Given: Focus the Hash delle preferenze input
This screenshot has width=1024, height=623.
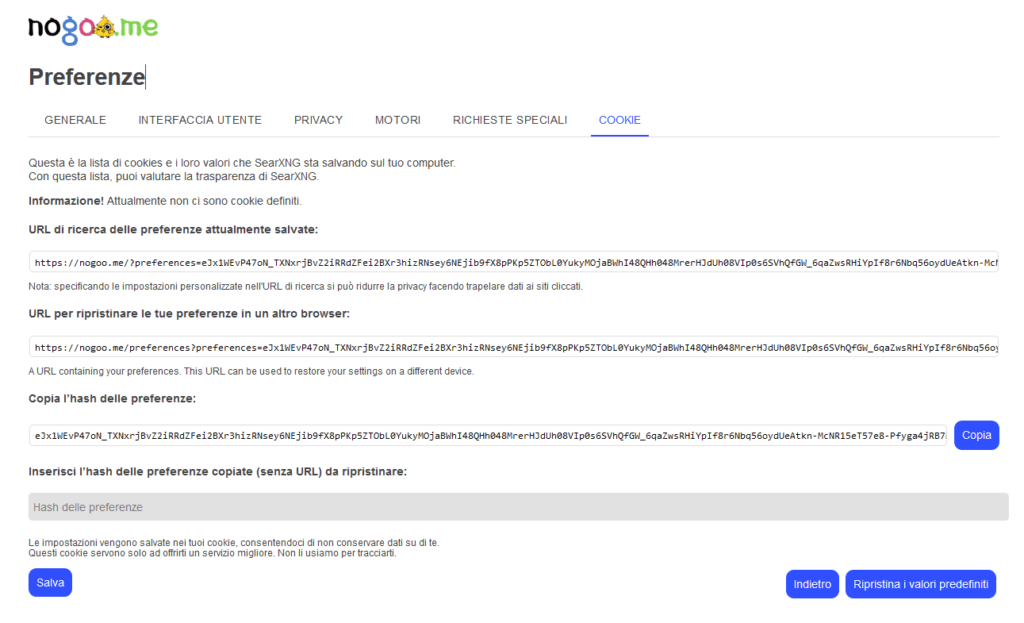Looking at the screenshot, I should (519, 507).
